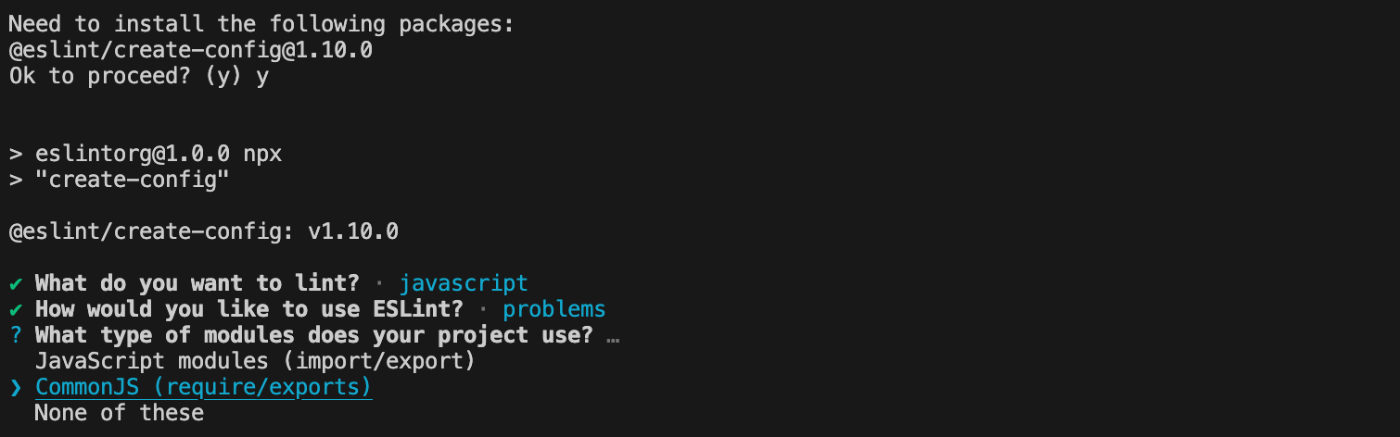Click the @eslint/create-config@1.10.0 package name
Viewport: 1400px width, 437px height.
(190, 50)
